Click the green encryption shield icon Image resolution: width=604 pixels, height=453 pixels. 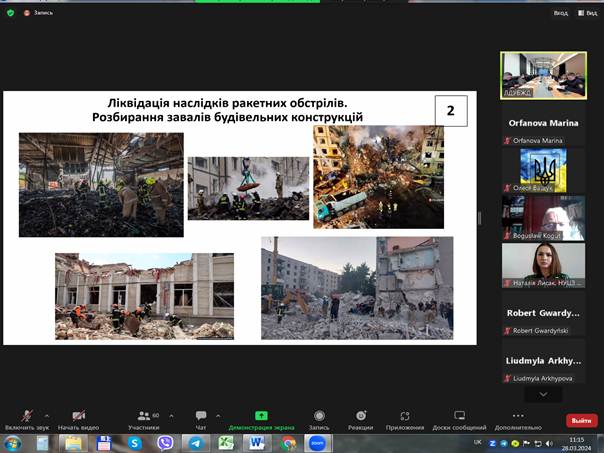point(10,13)
